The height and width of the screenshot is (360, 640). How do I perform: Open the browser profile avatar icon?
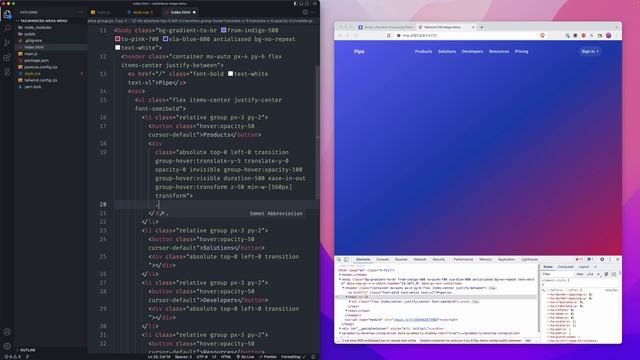(x=609, y=36)
